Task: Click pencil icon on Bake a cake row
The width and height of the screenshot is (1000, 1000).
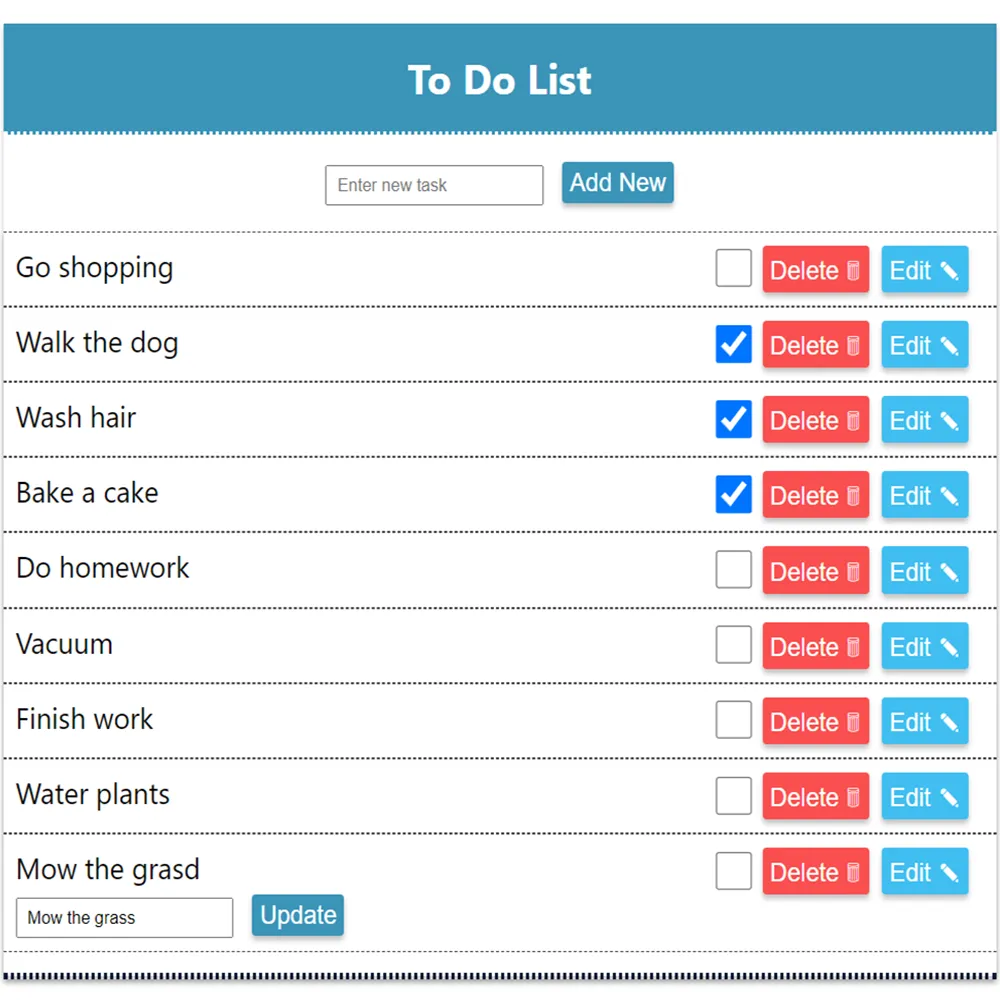Action: click(949, 496)
